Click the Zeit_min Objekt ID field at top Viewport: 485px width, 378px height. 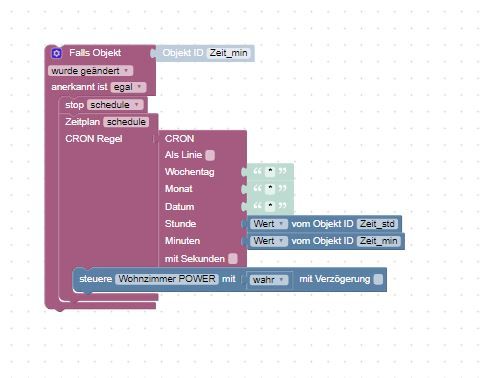click(228, 53)
